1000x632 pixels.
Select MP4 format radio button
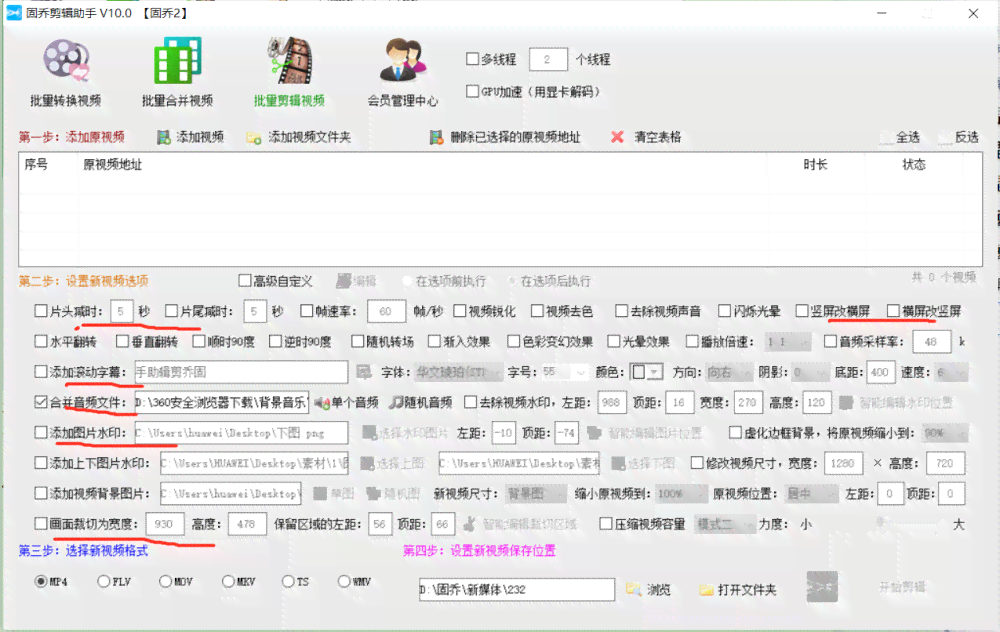tap(41, 582)
